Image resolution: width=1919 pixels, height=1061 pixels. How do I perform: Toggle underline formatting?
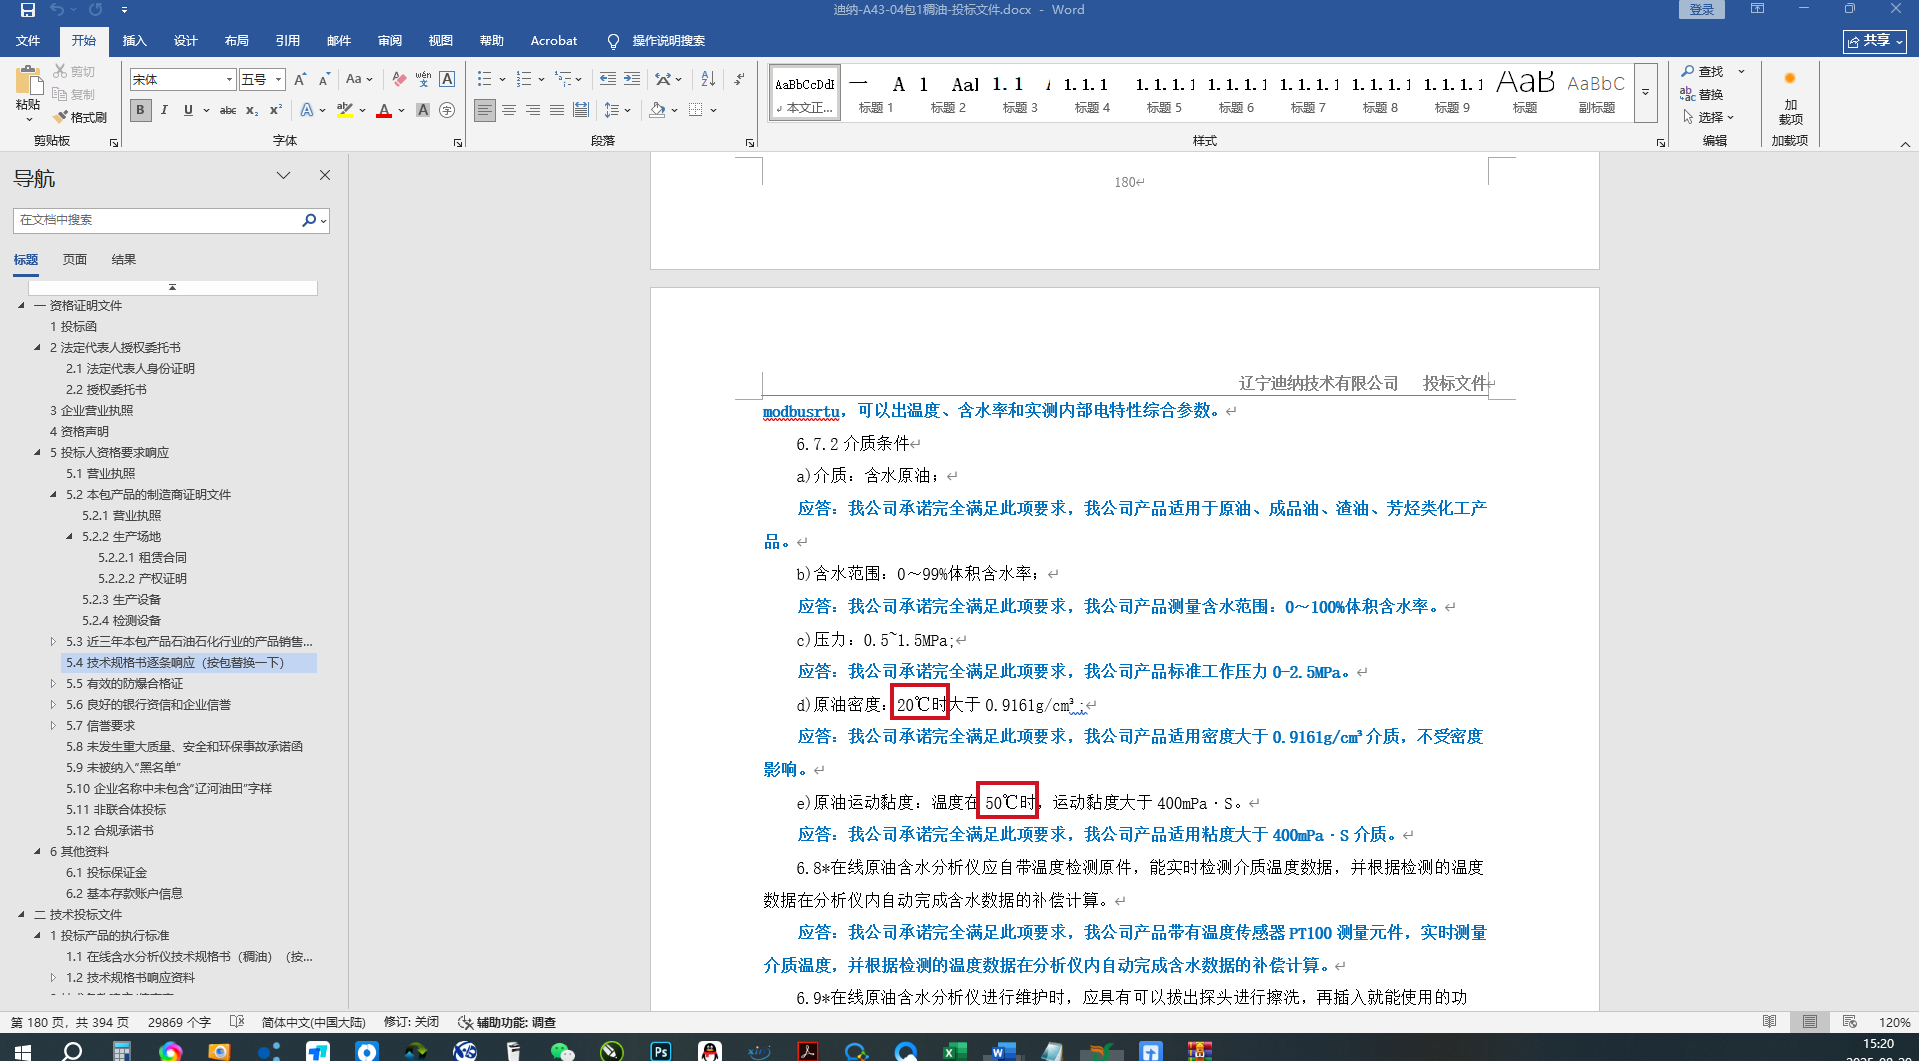pyautogui.click(x=188, y=110)
